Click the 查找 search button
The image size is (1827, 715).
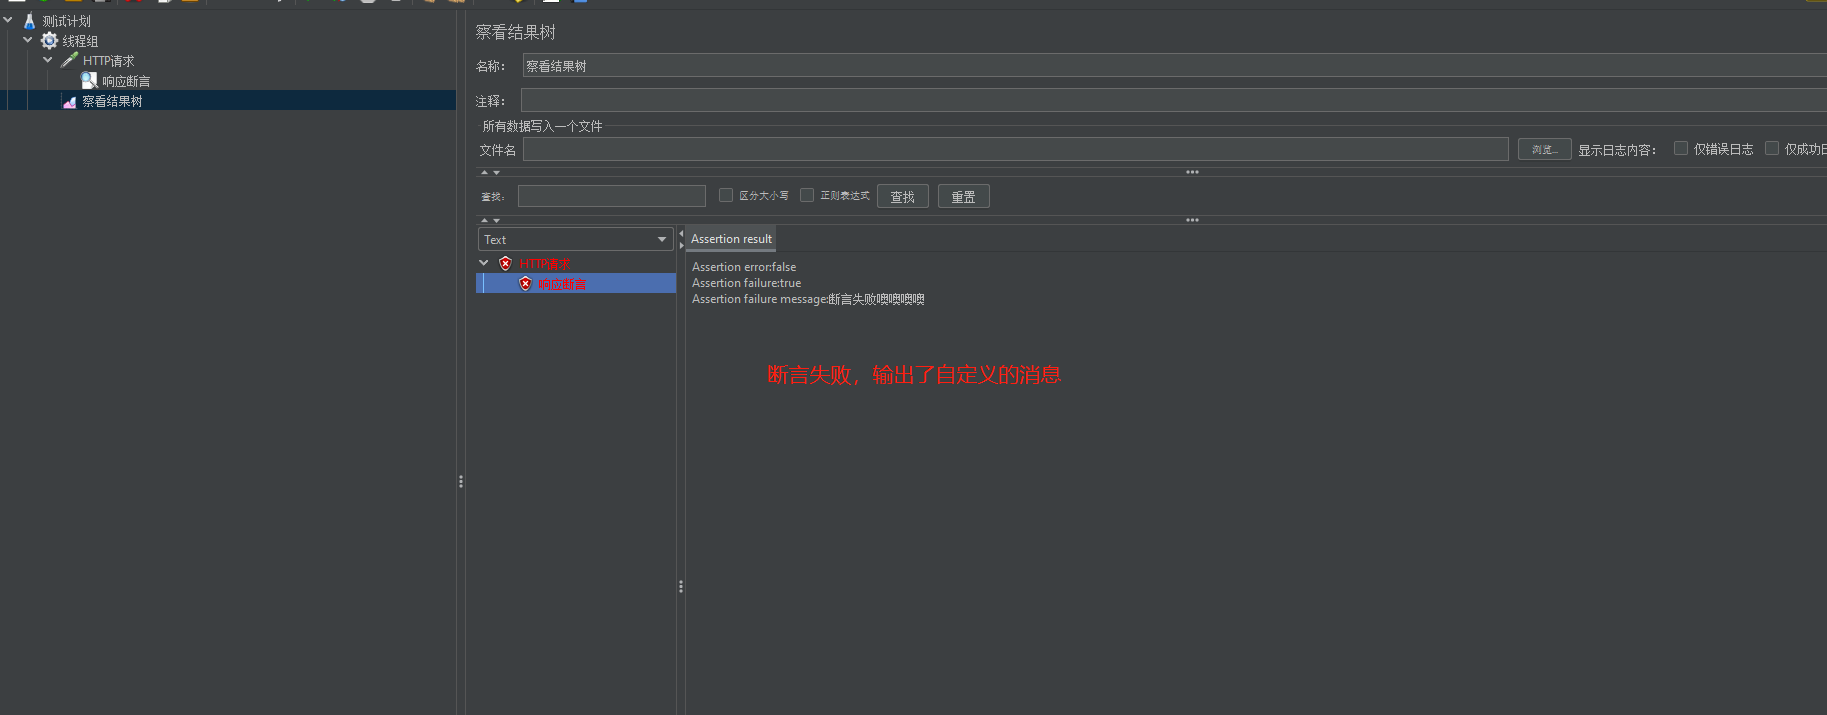click(903, 196)
